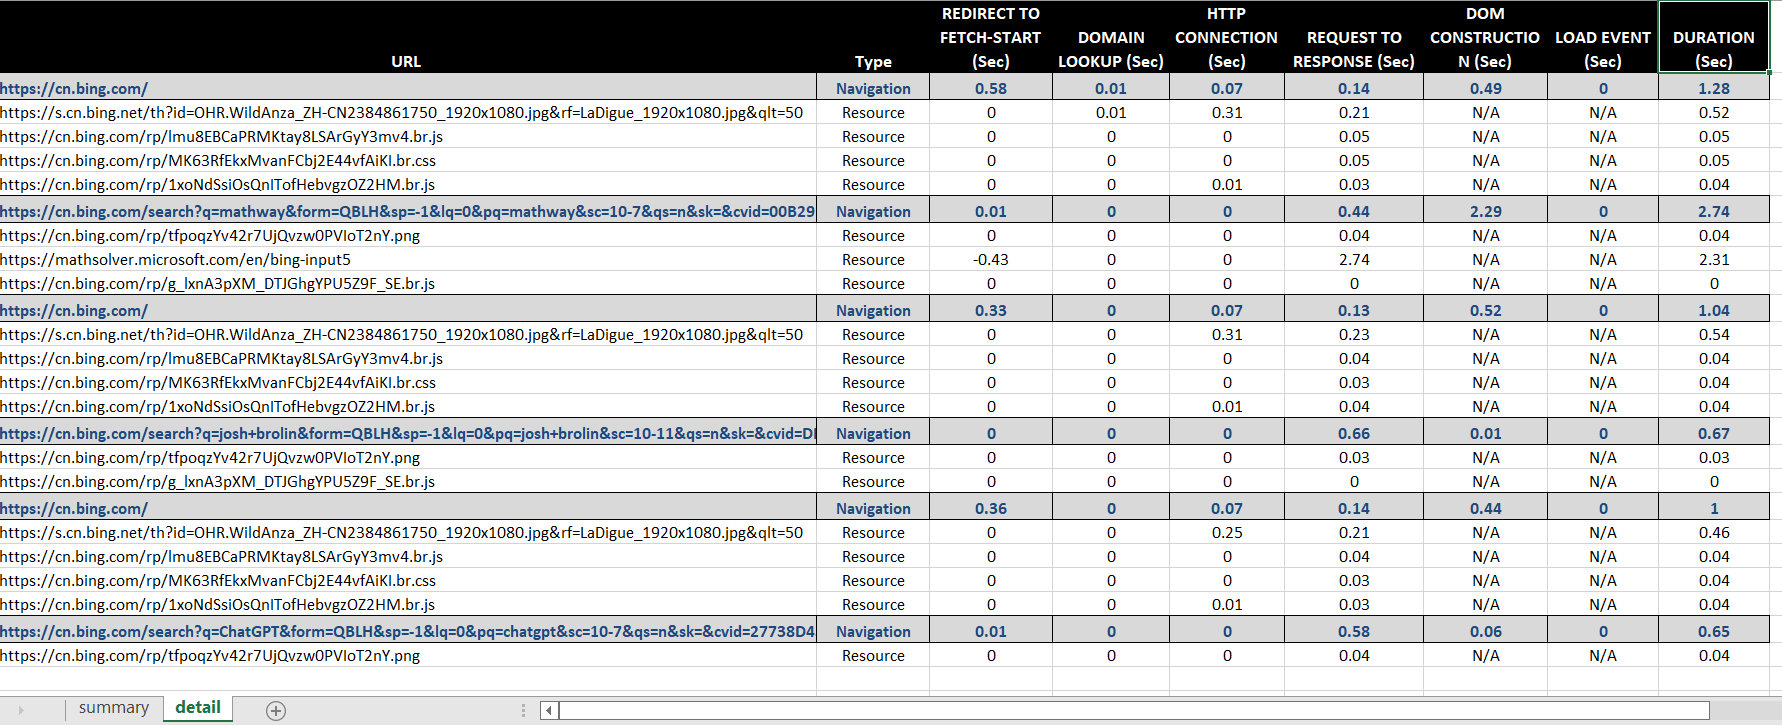Switch to the summary sheet tab

coord(114,708)
